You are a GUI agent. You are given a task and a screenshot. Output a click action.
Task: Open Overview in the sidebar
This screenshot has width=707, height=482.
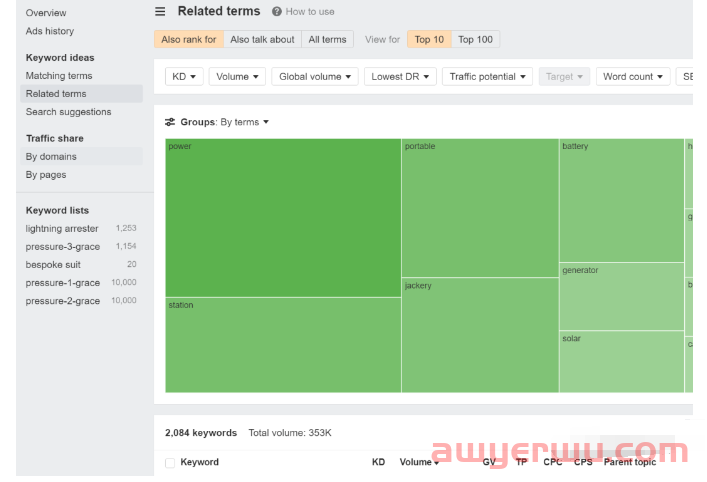point(46,13)
